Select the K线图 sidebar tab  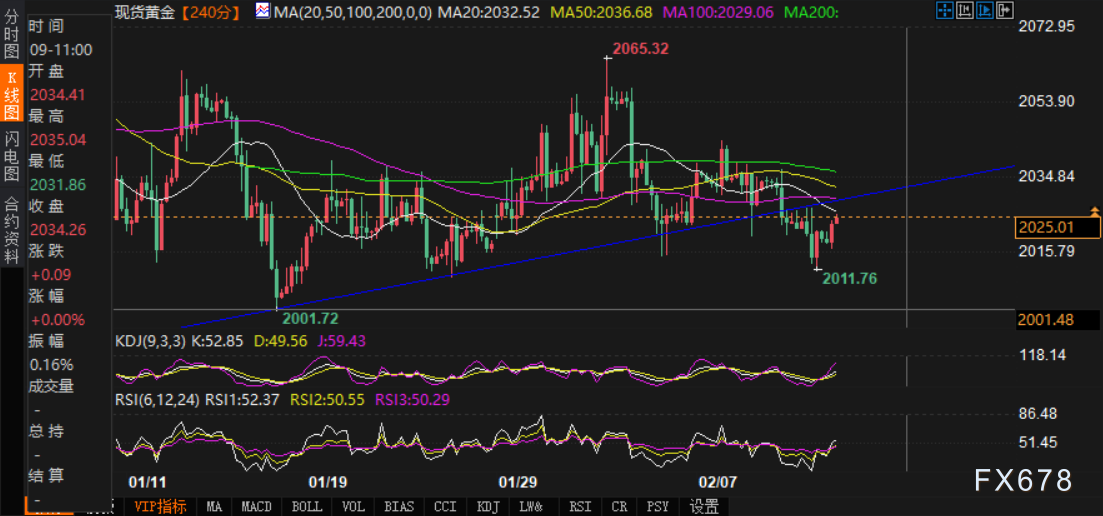(12, 95)
